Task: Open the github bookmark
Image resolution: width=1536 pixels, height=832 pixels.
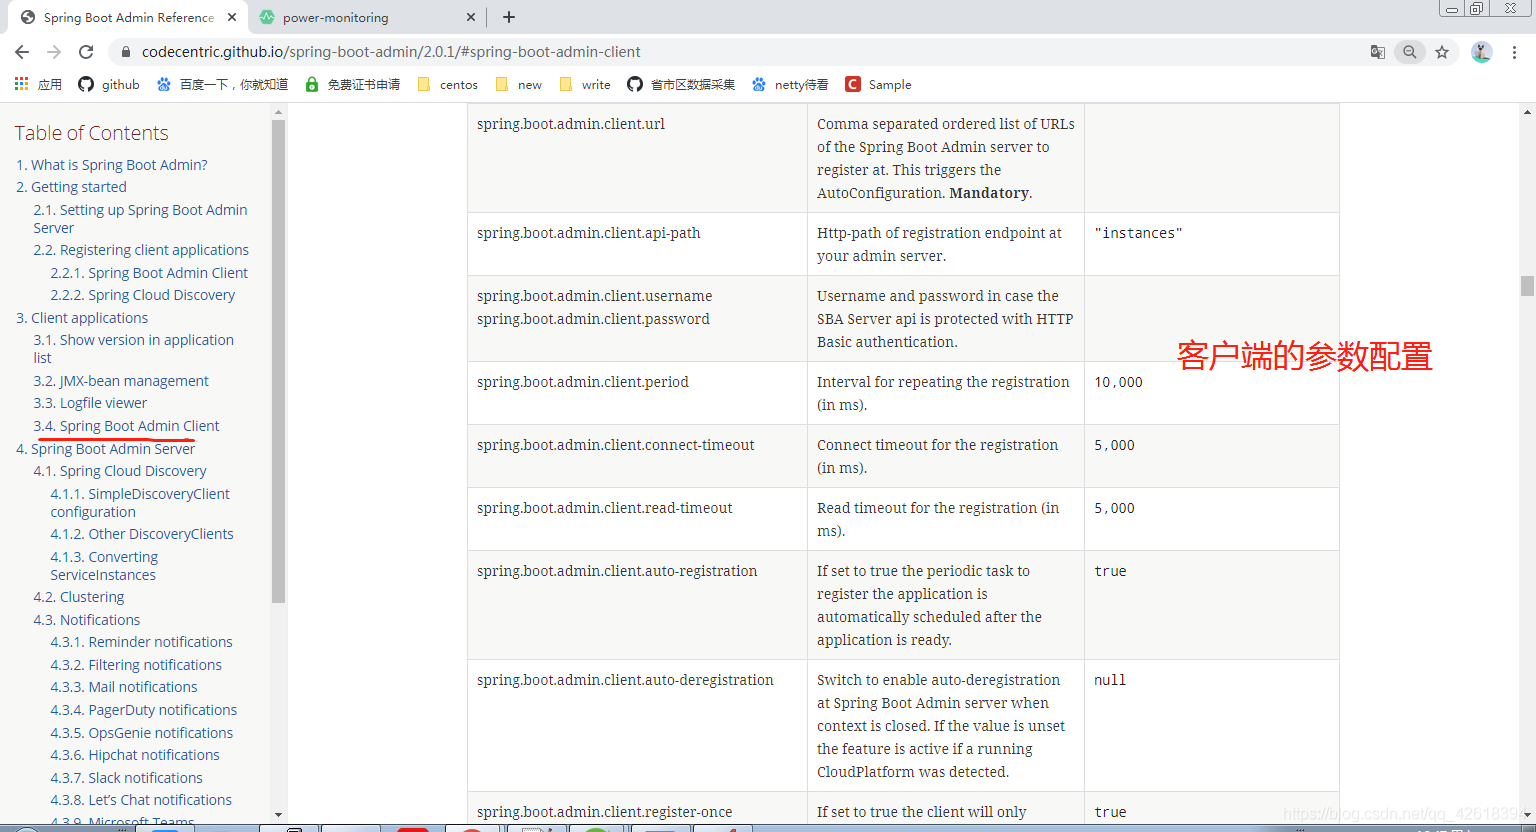Action: [109, 85]
